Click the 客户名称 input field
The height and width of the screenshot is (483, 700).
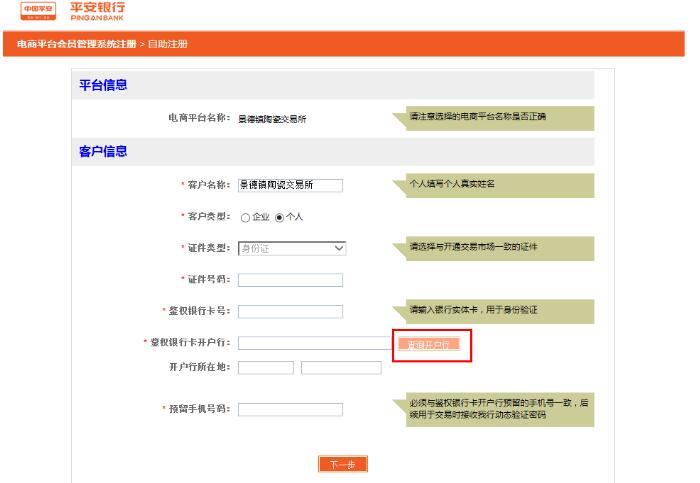290,185
